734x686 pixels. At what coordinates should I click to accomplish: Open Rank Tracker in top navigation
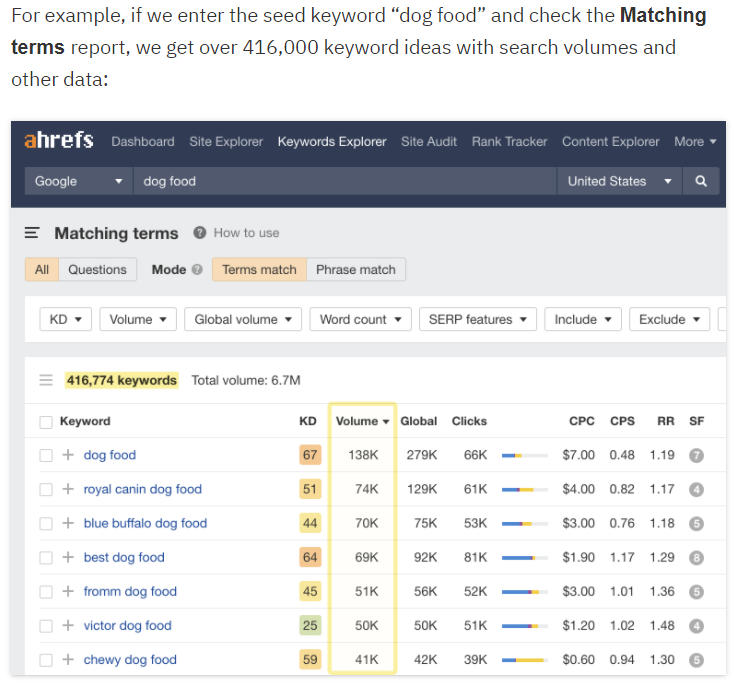coord(509,141)
